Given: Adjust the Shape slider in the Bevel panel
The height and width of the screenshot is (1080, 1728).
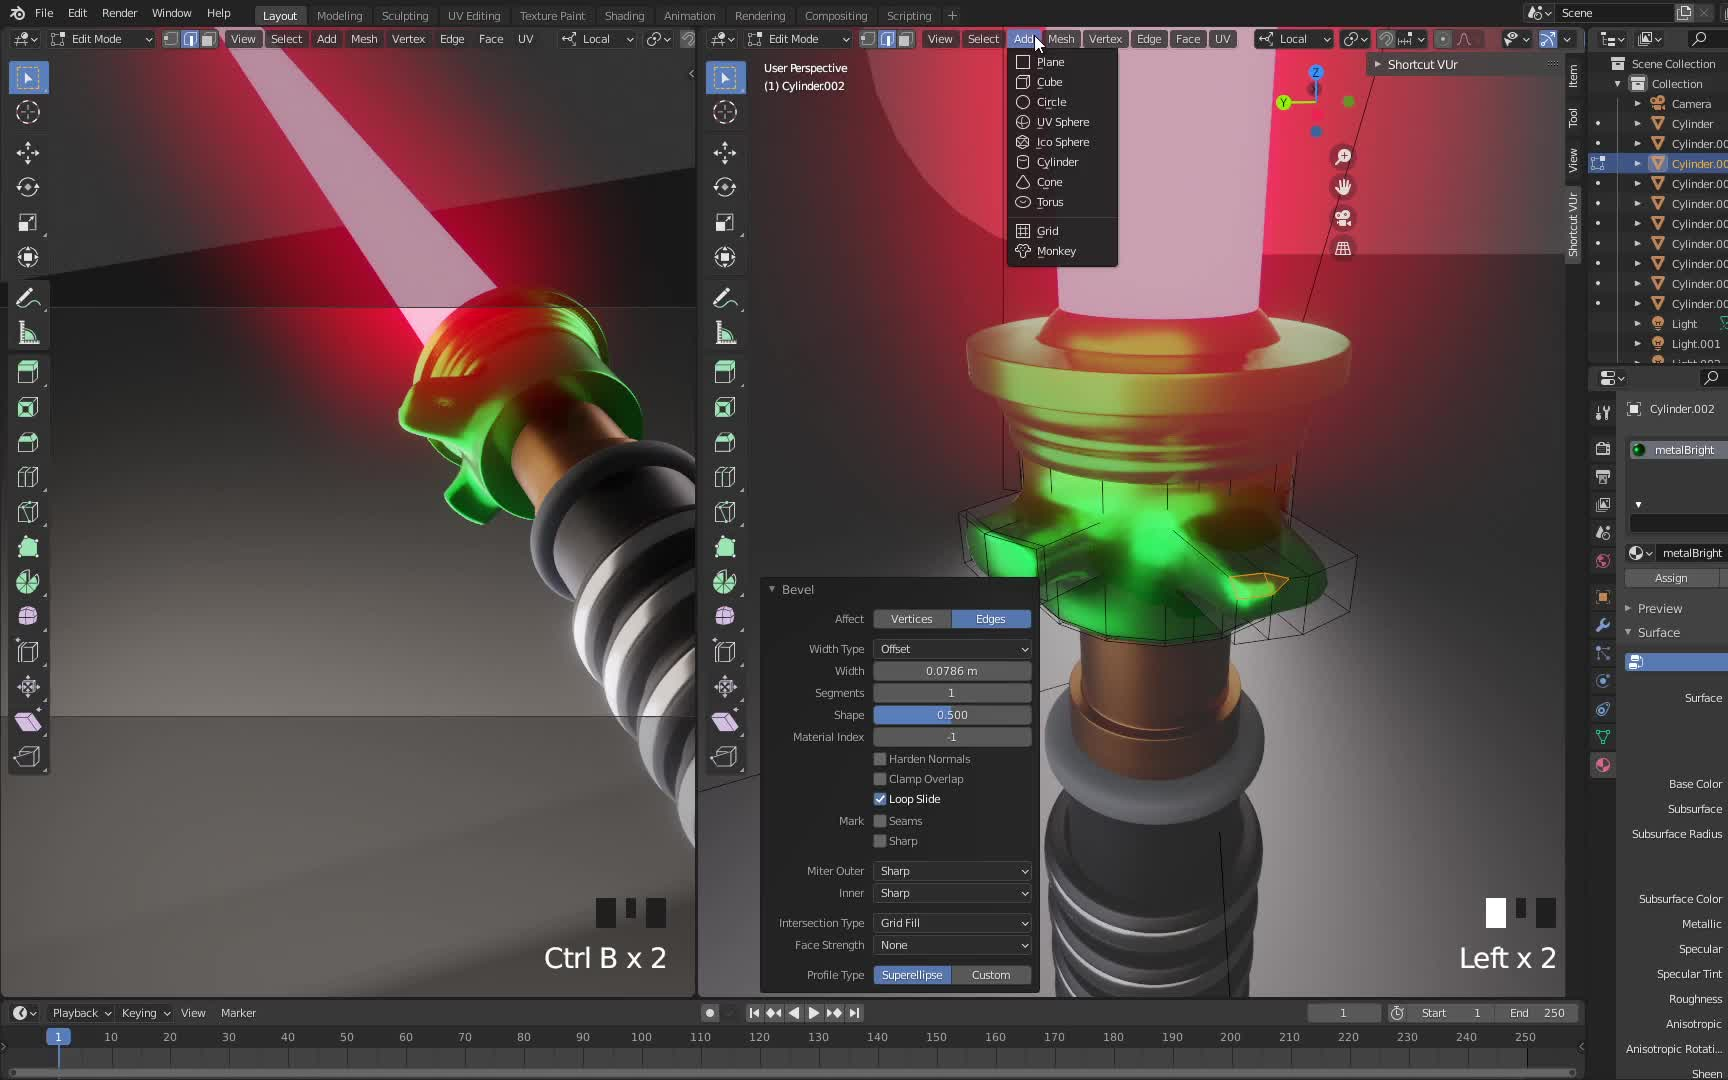Looking at the screenshot, I should point(950,715).
